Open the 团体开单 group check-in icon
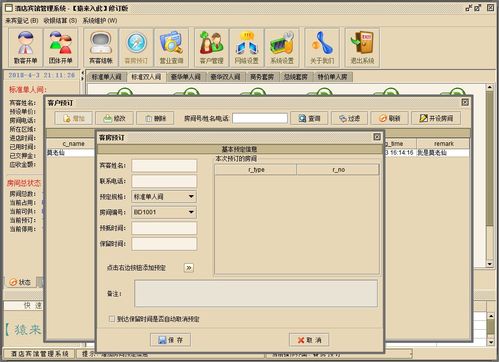499x362 pixels. (60, 47)
